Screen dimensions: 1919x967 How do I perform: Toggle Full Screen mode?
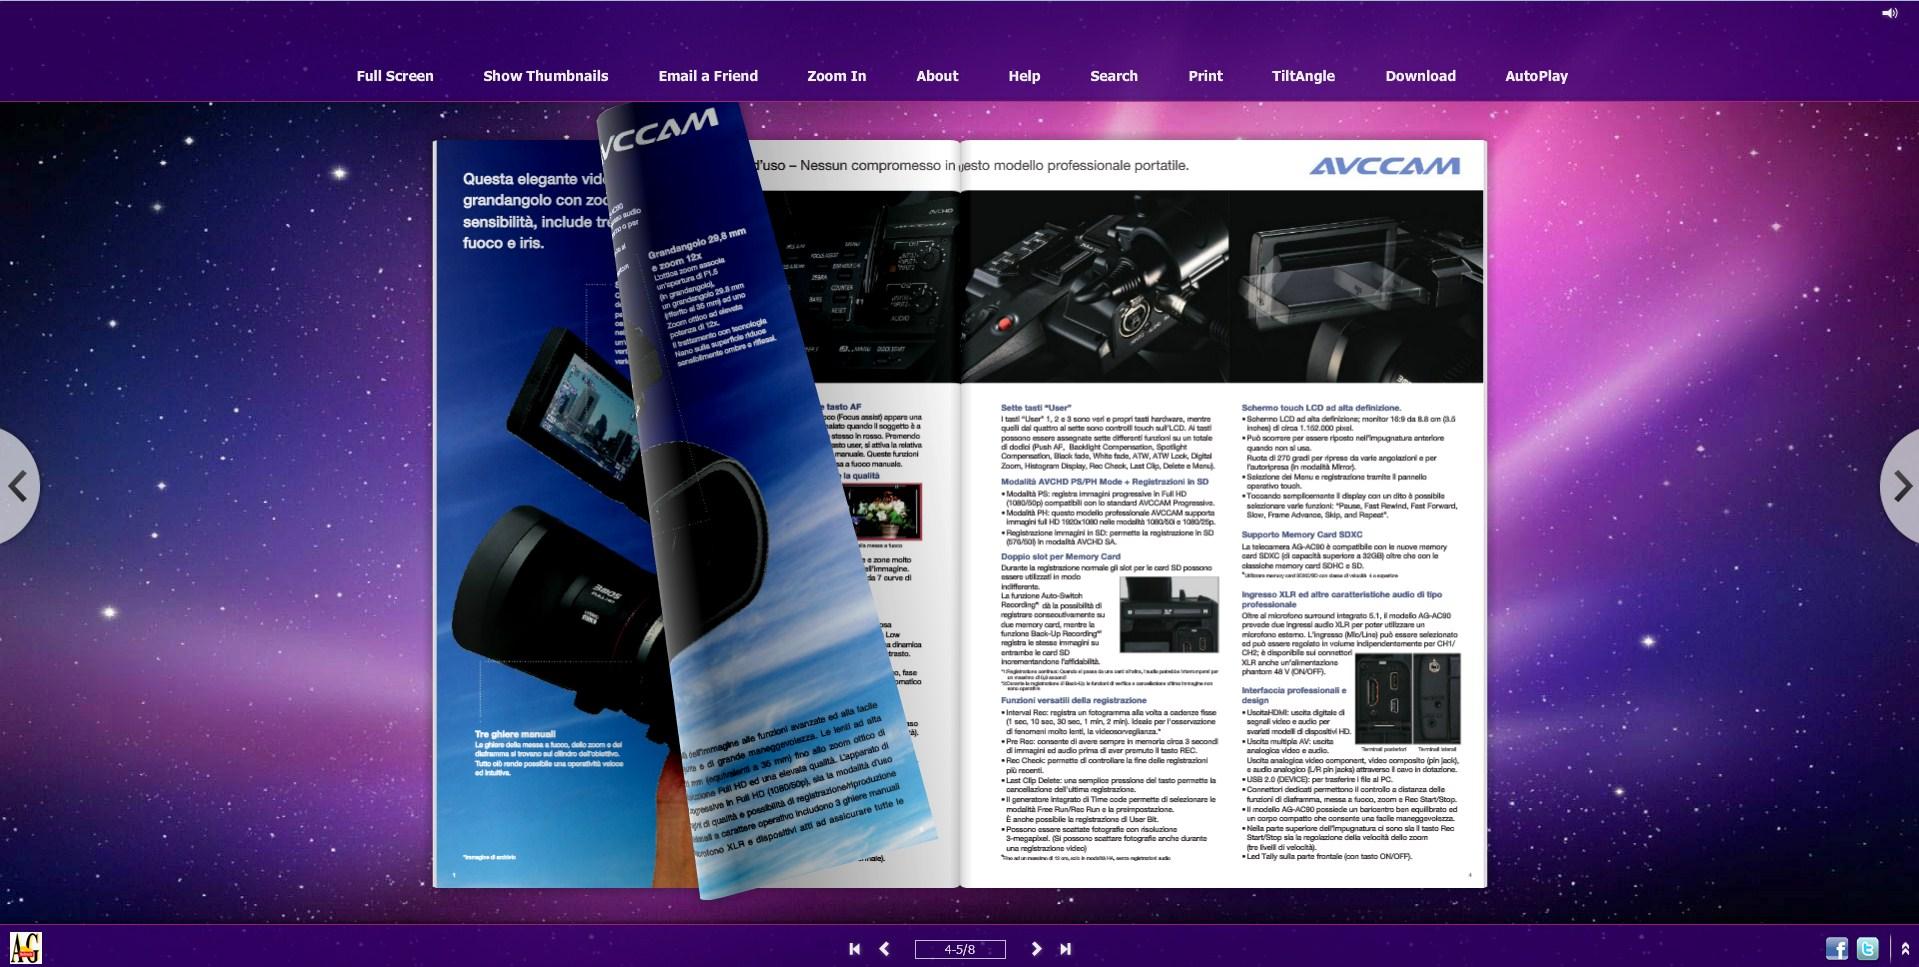pos(395,76)
